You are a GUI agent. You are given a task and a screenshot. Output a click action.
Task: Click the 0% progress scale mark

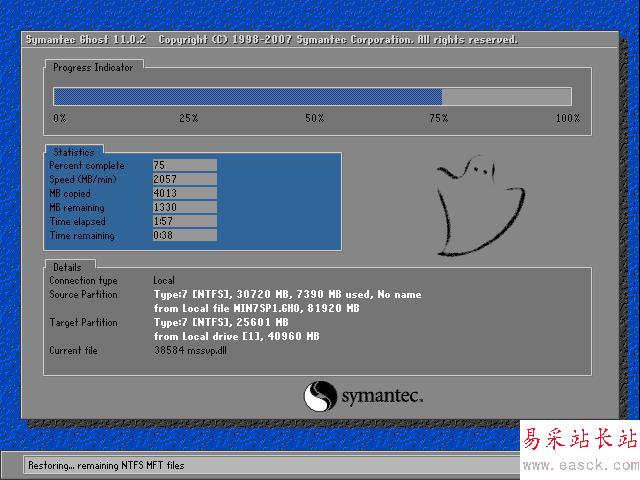[x=60, y=118]
